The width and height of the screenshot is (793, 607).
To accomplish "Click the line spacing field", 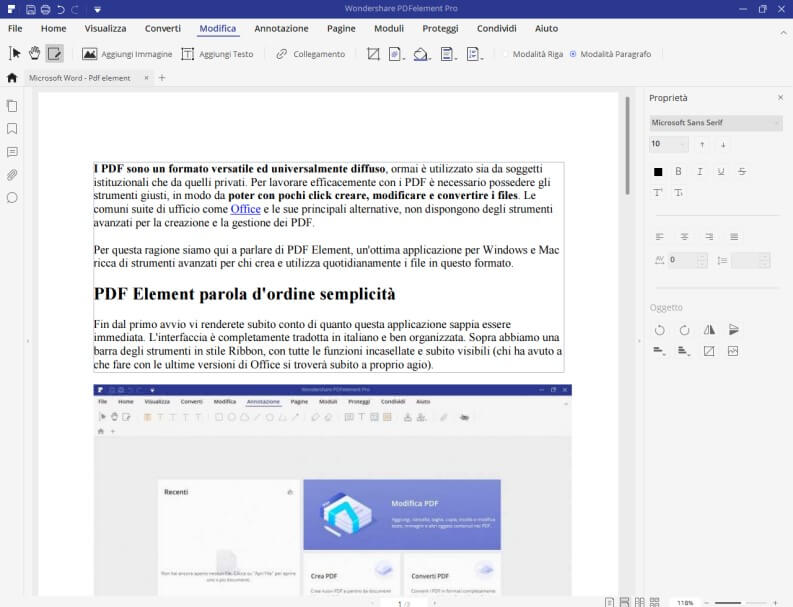I will click(x=751, y=261).
